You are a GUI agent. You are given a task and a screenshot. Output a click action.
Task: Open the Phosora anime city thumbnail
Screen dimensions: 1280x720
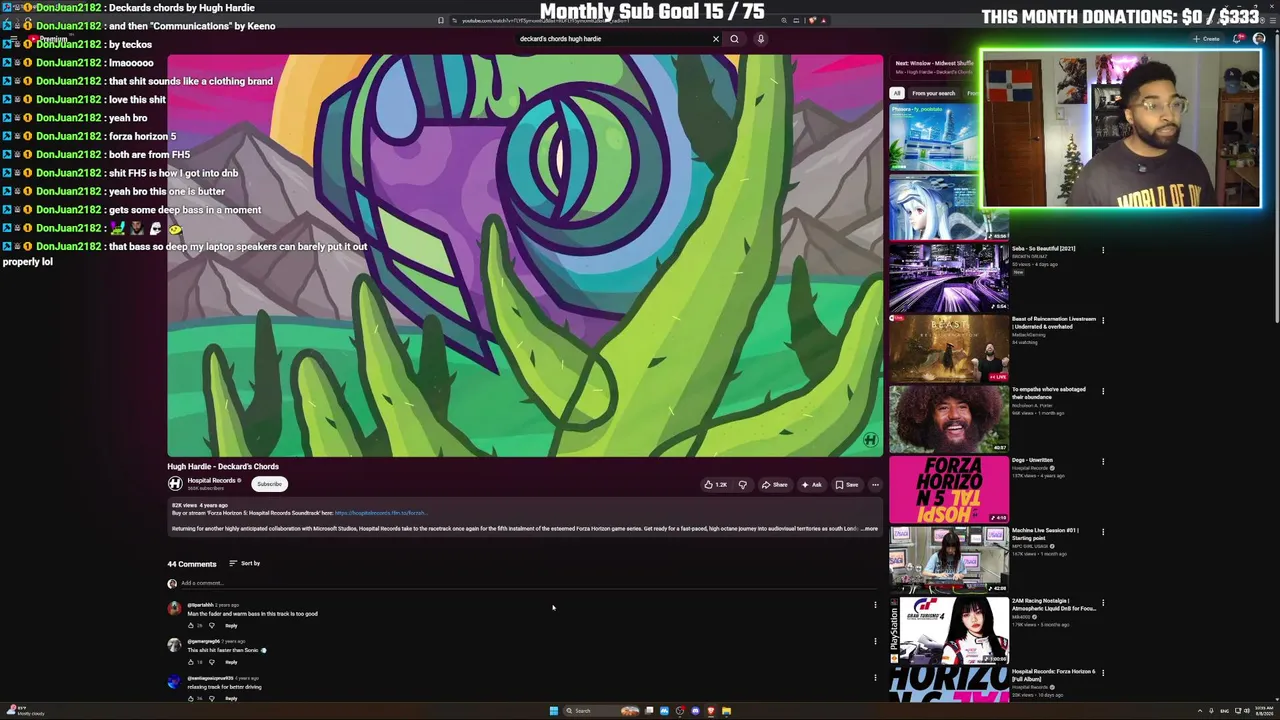tap(934, 138)
